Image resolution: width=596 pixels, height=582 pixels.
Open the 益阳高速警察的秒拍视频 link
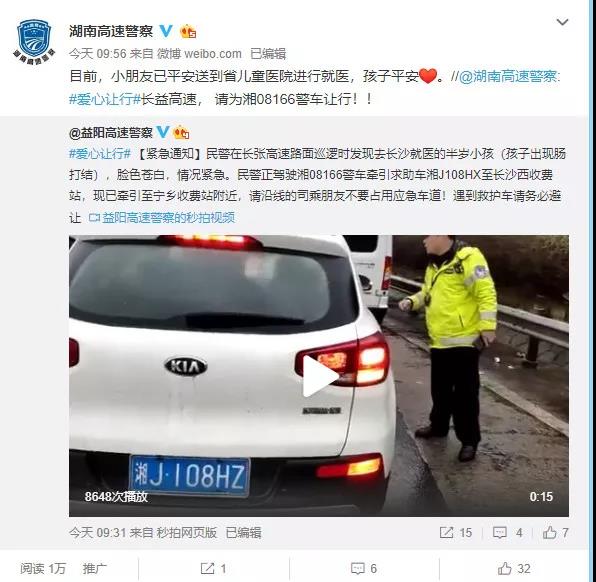click(162, 217)
